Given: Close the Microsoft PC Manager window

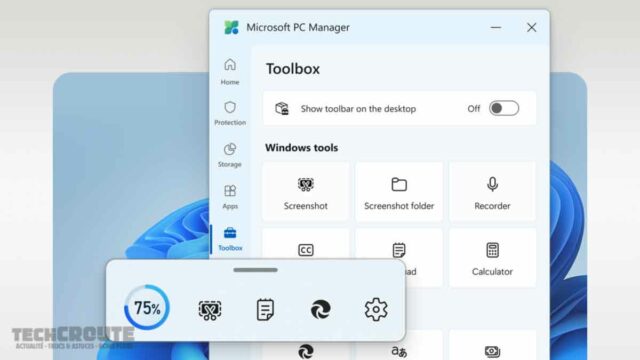Looking at the screenshot, I should [531, 27].
